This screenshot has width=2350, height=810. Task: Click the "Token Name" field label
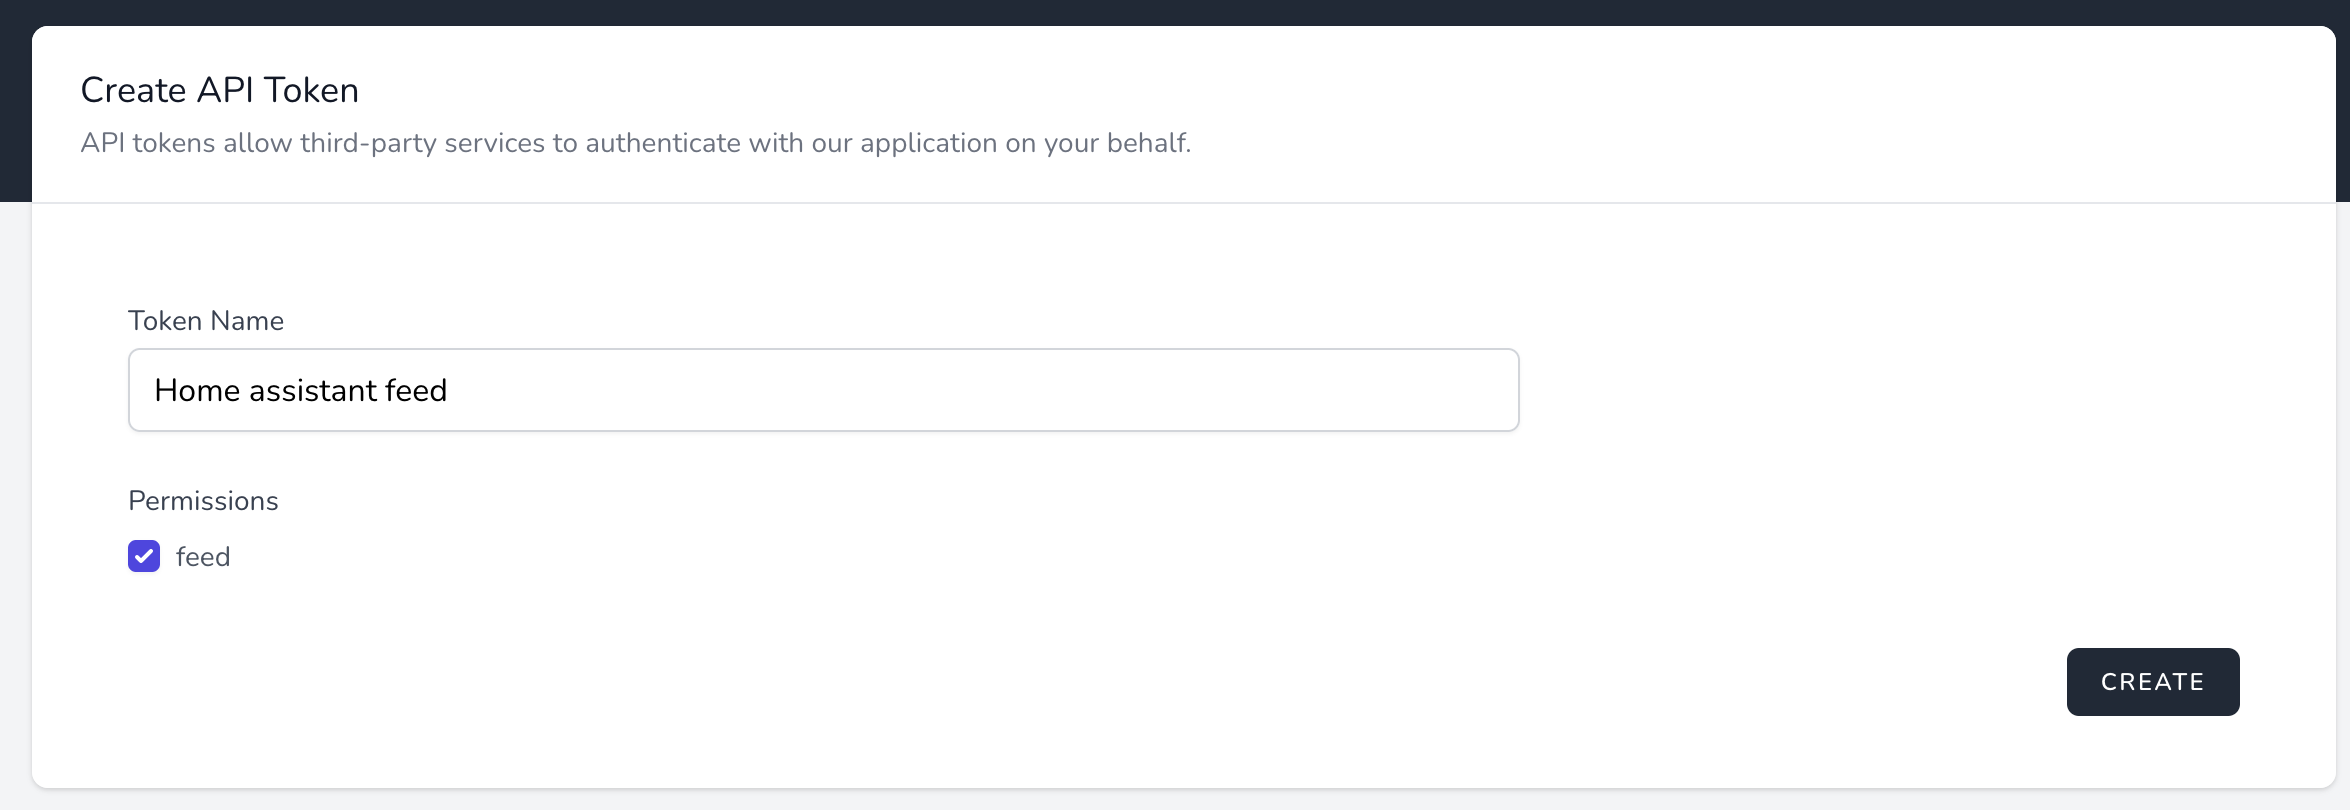click(206, 321)
